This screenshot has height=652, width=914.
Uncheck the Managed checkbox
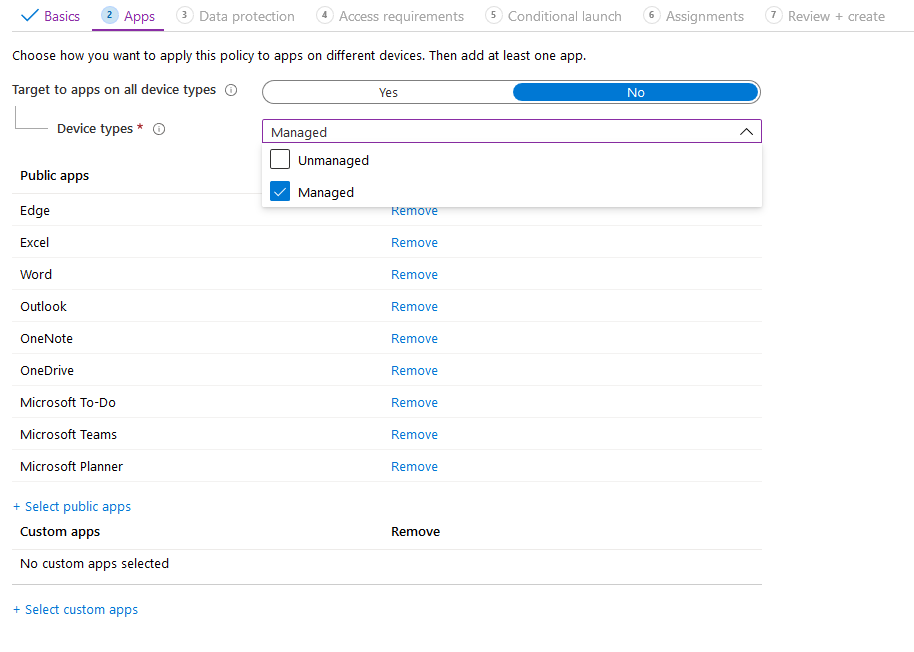(280, 191)
